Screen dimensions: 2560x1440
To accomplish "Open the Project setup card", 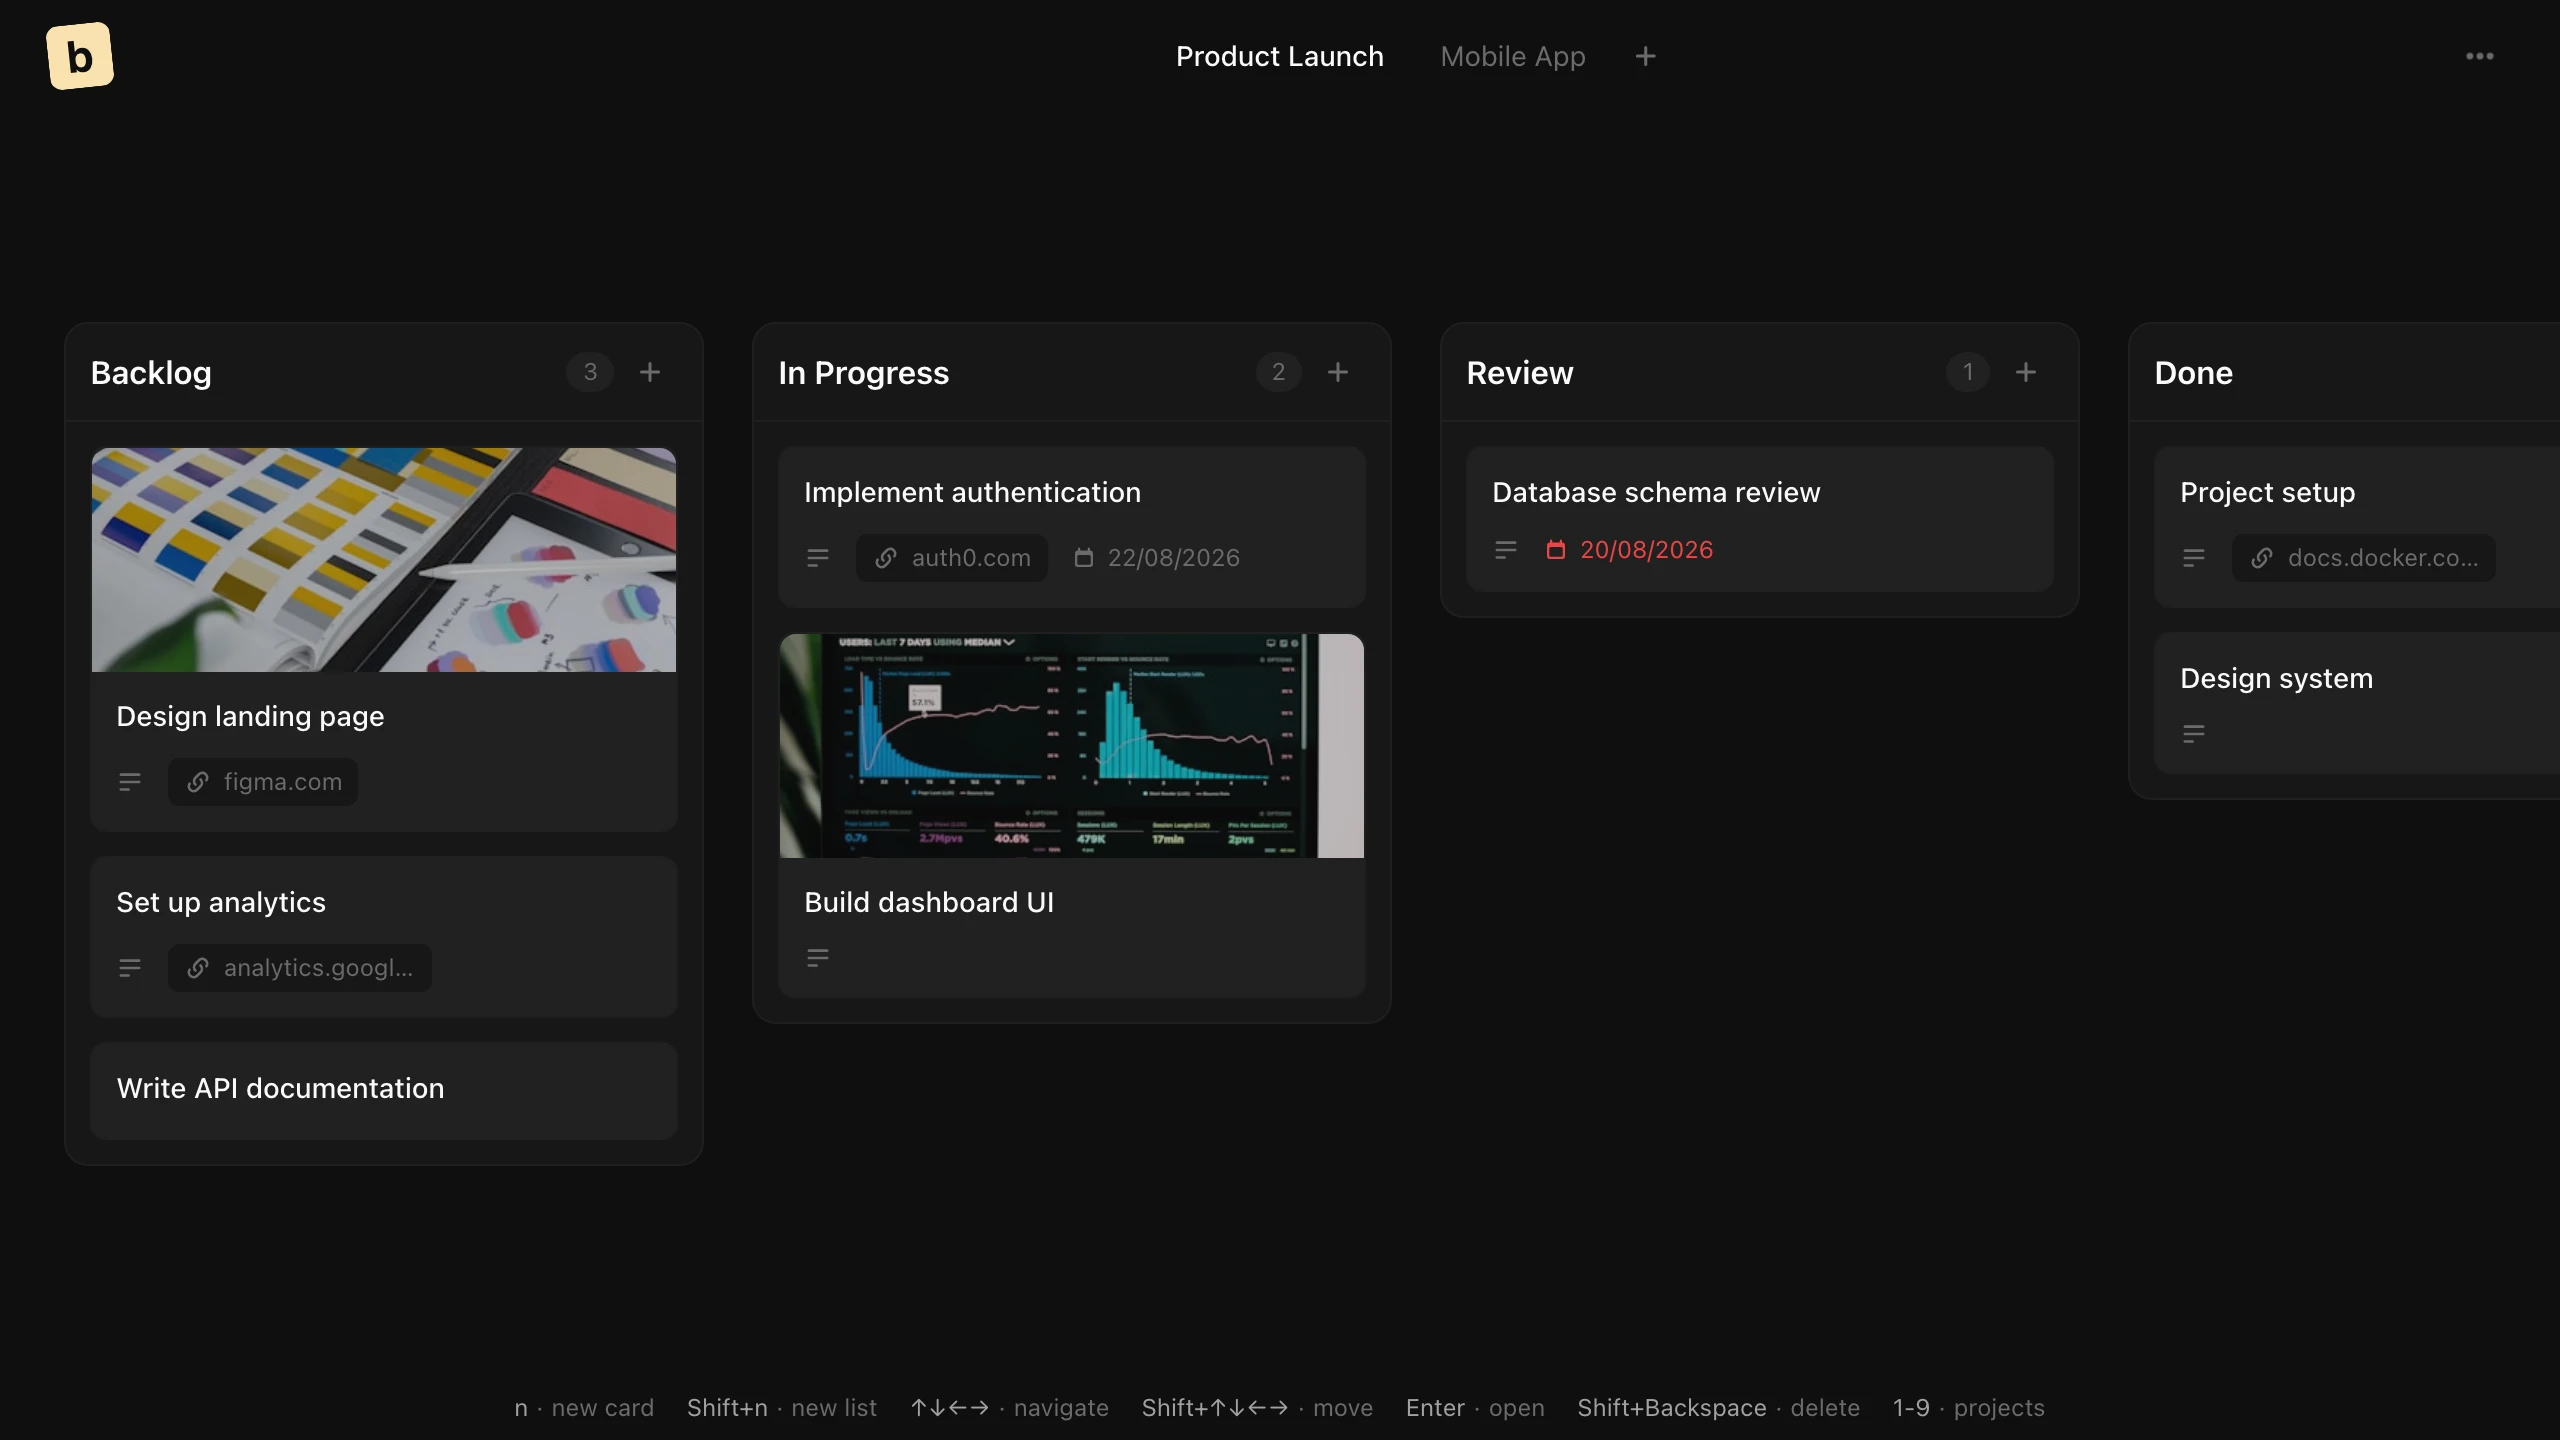I will 2358,527.
